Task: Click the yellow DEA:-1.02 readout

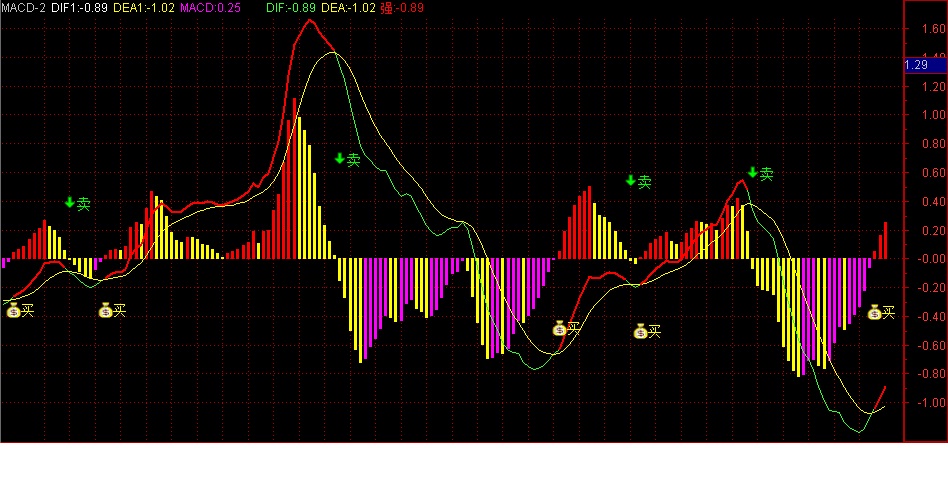Action: click(x=349, y=8)
